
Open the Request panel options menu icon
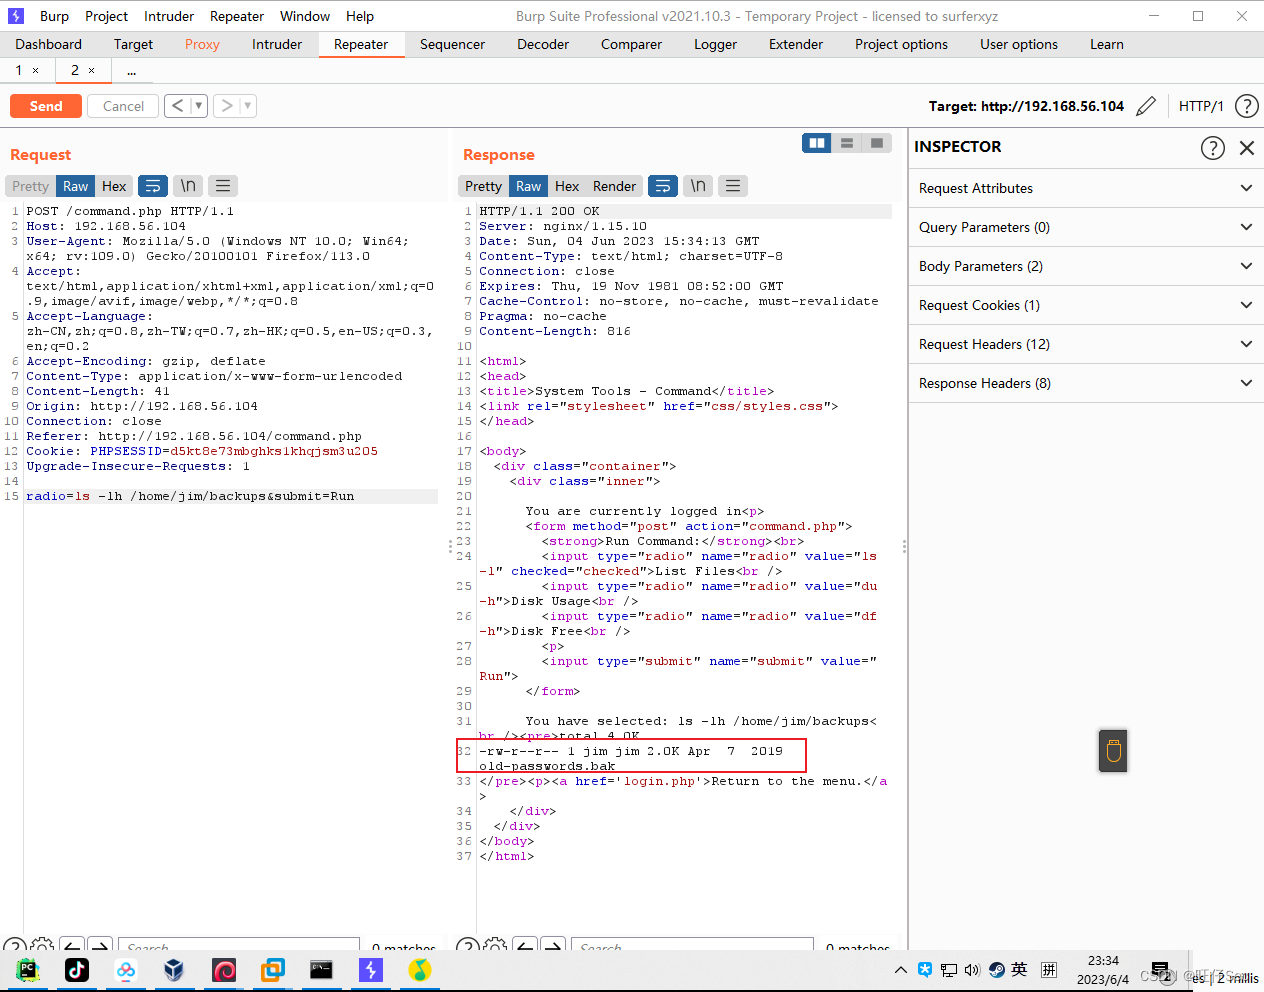pos(223,186)
